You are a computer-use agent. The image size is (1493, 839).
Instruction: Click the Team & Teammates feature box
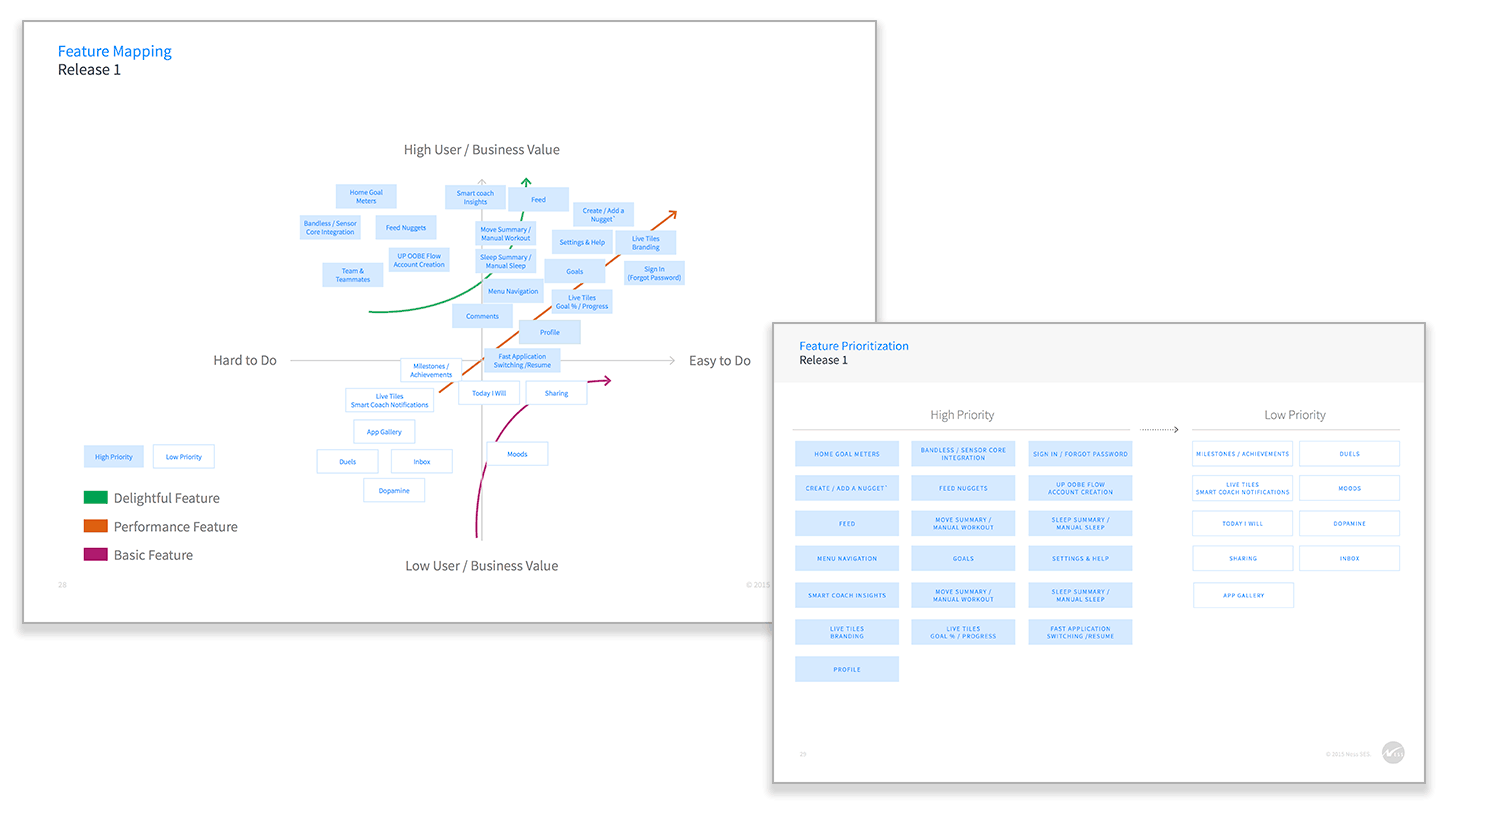[353, 275]
